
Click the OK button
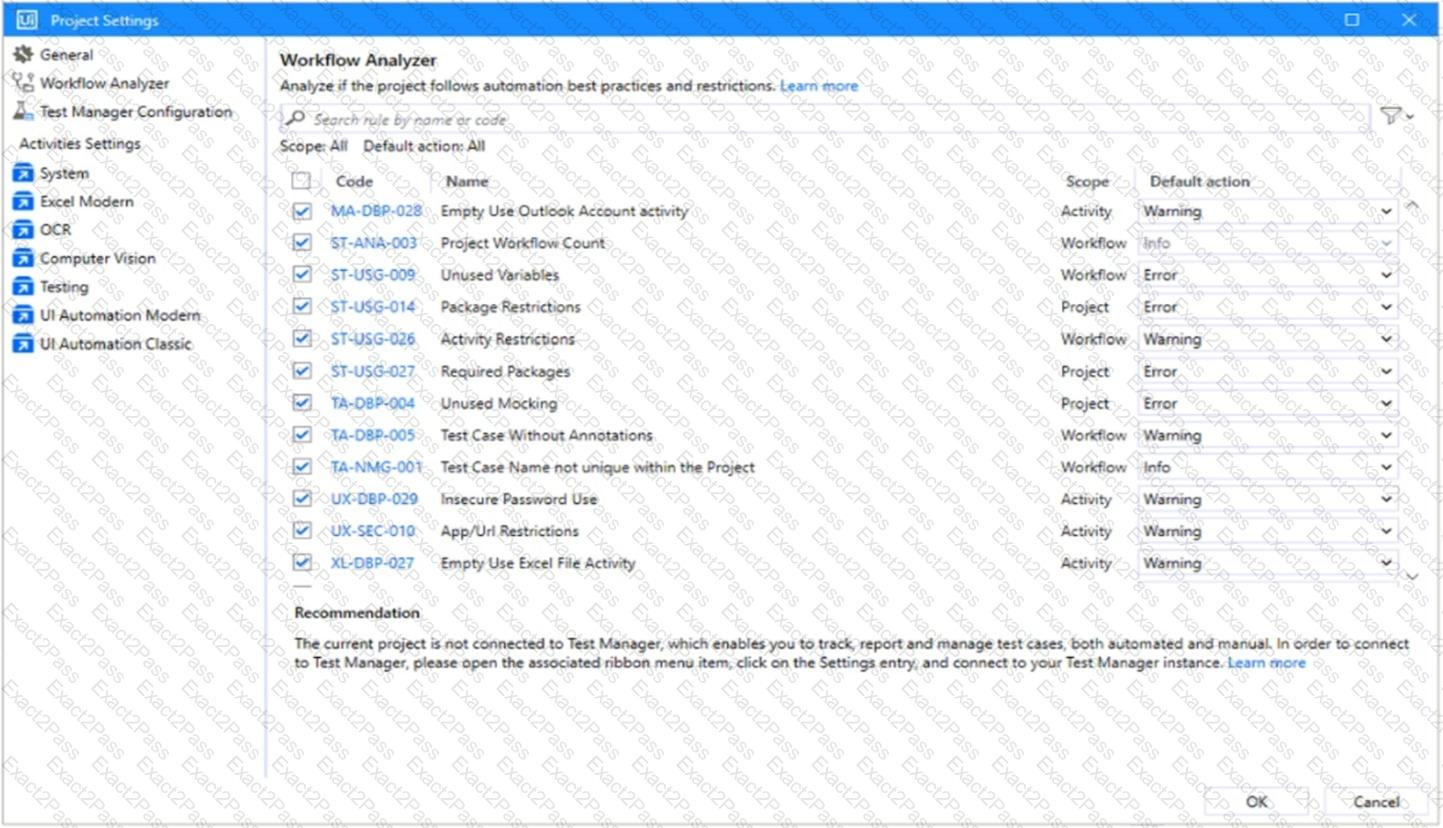coord(1256,801)
